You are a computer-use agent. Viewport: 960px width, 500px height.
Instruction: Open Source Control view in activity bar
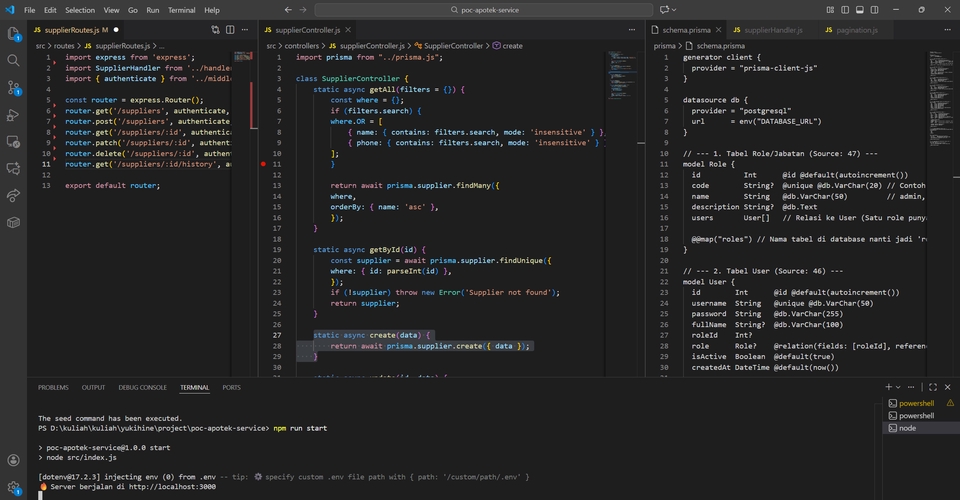pyautogui.click(x=13, y=88)
